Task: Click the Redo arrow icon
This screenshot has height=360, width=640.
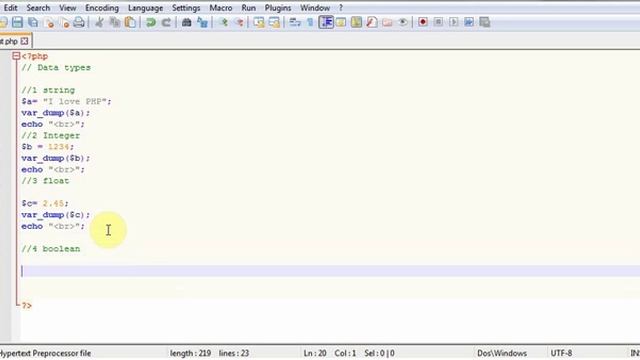Action: click(166, 22)
